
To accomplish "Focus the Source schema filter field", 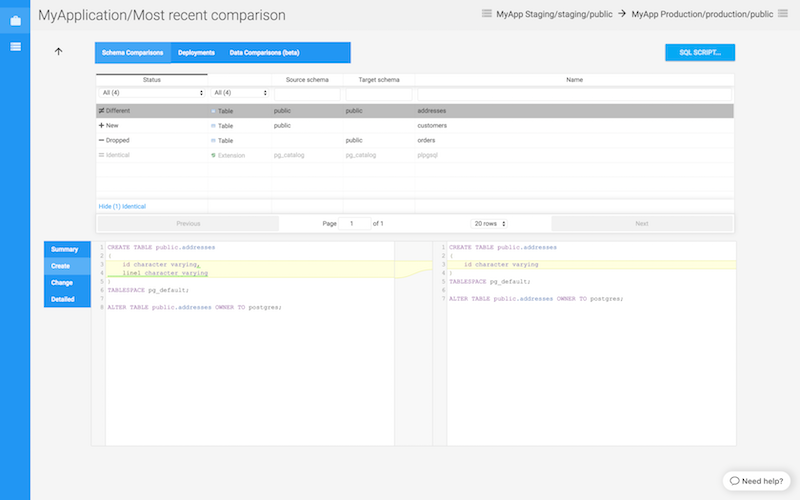I will click(307, 94).
